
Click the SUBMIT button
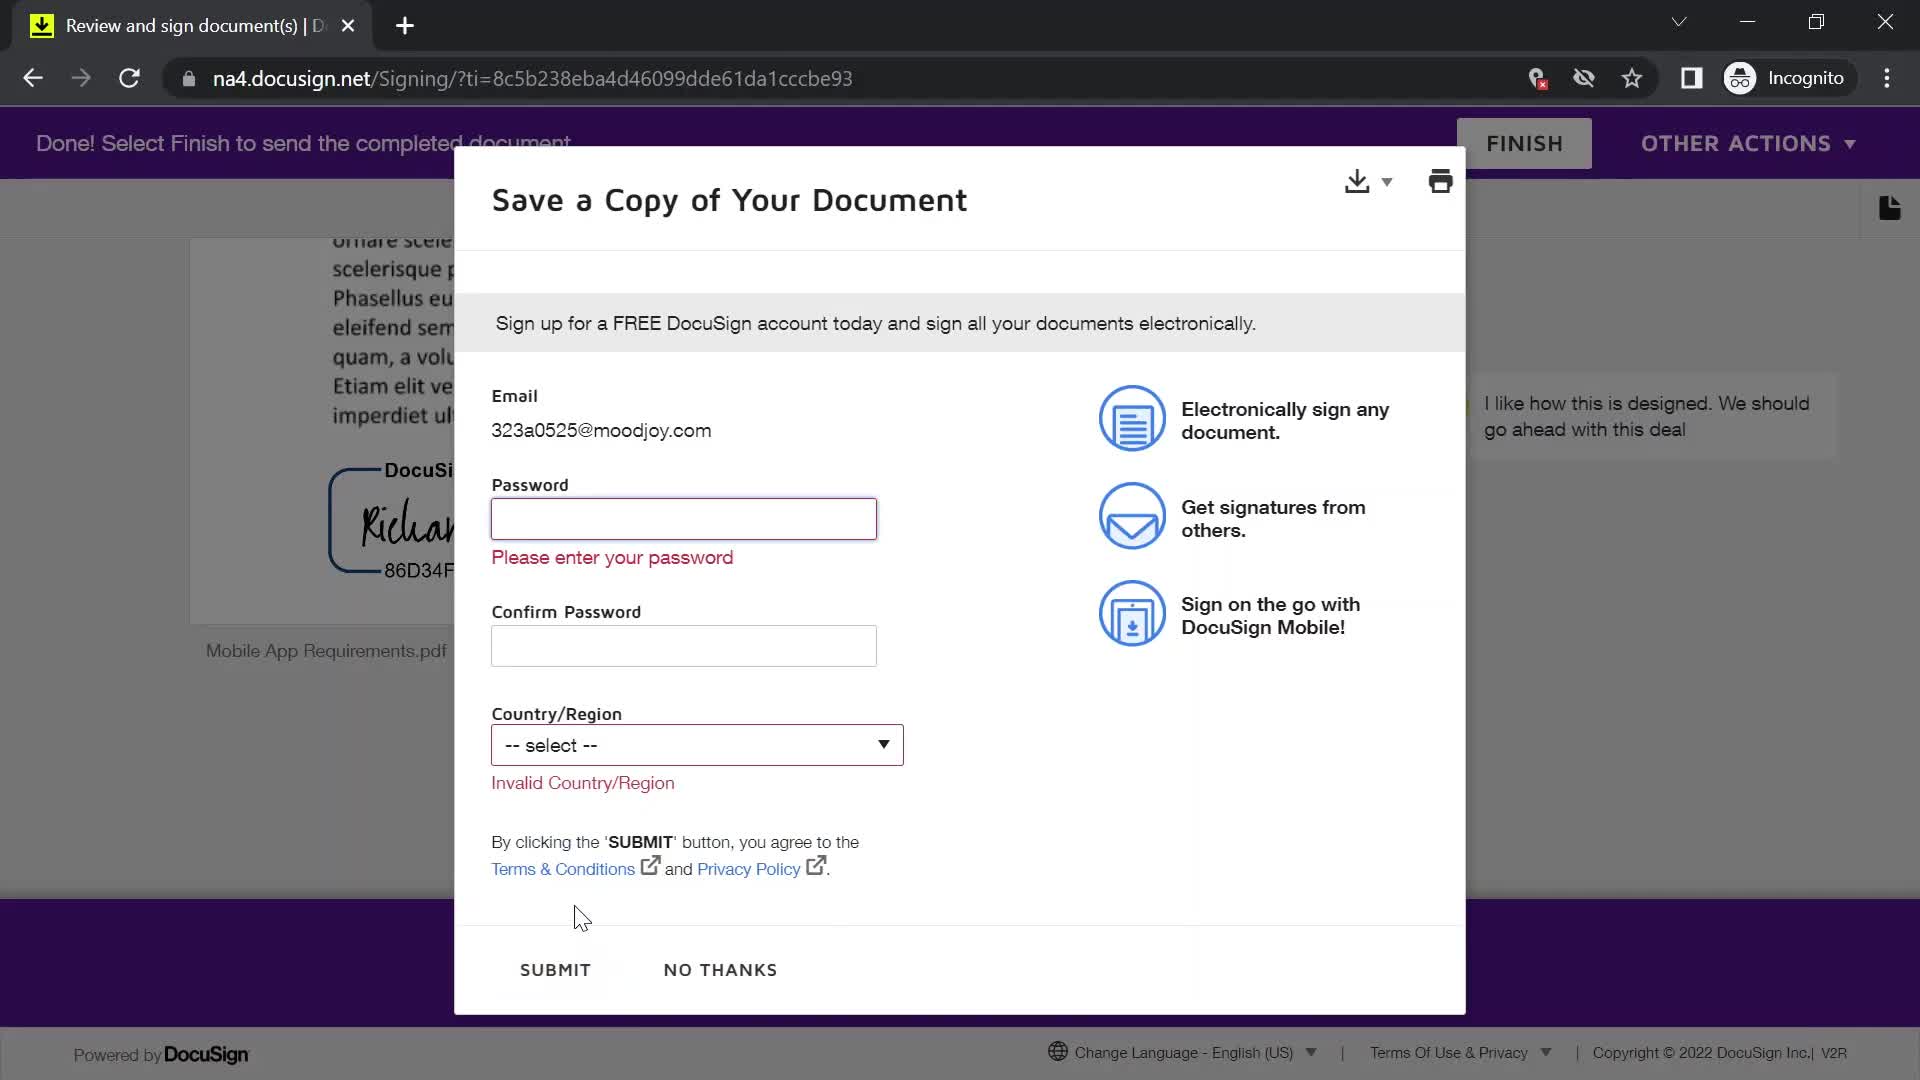tap(555, 969)
